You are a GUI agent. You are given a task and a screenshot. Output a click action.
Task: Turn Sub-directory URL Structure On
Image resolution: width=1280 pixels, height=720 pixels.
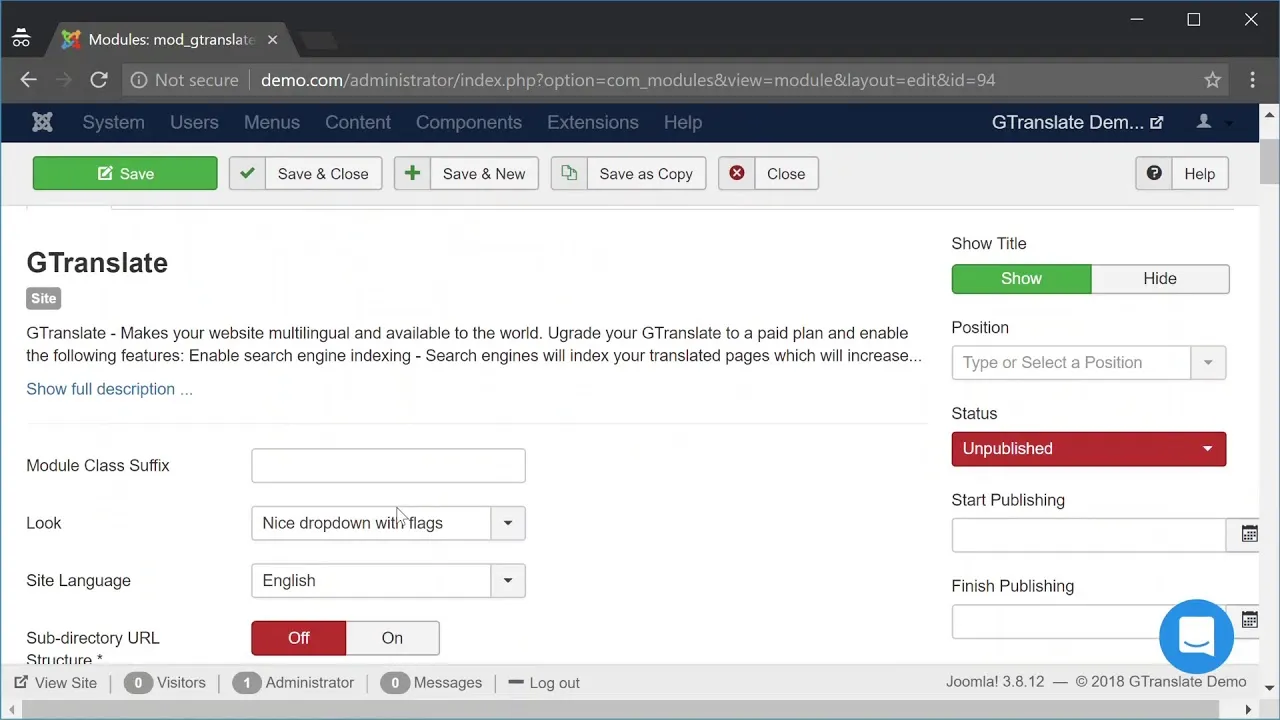392,638
